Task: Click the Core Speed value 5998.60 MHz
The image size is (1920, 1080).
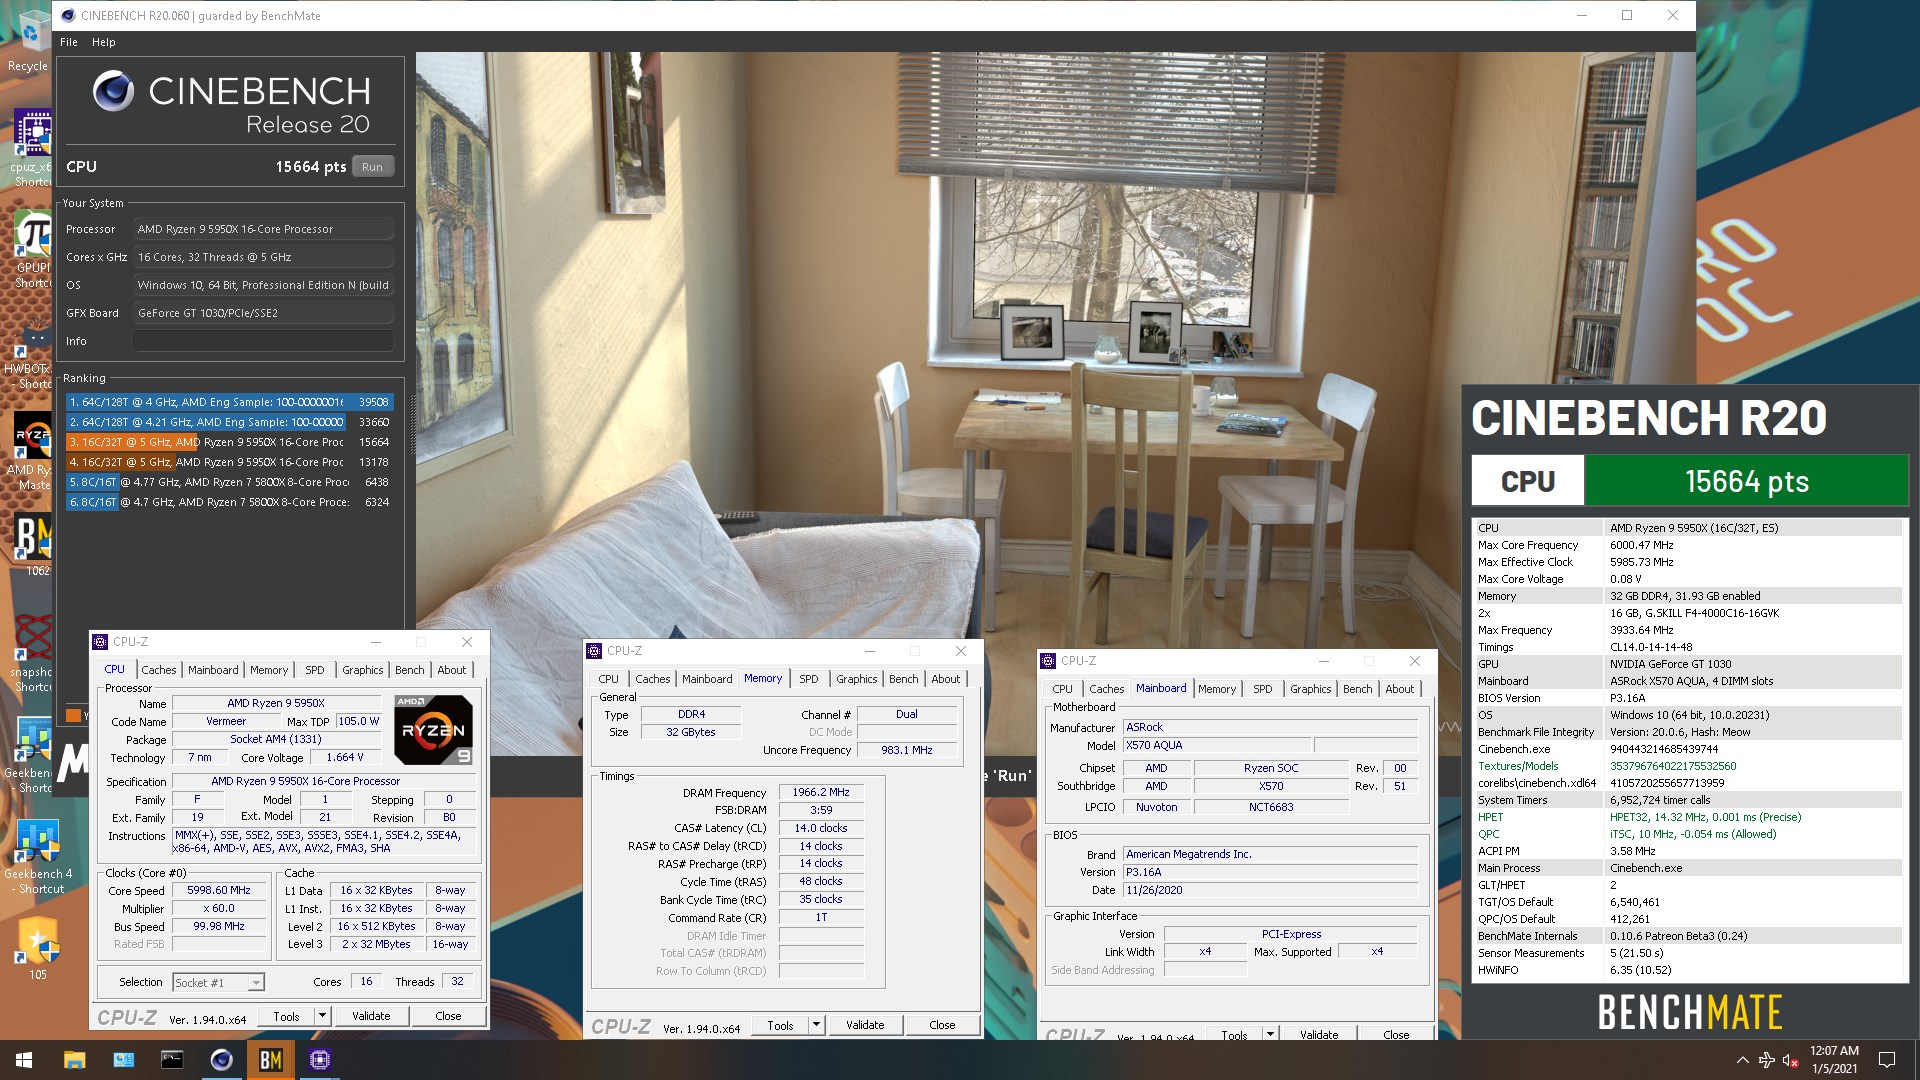Action: click(x=219, y=890)
